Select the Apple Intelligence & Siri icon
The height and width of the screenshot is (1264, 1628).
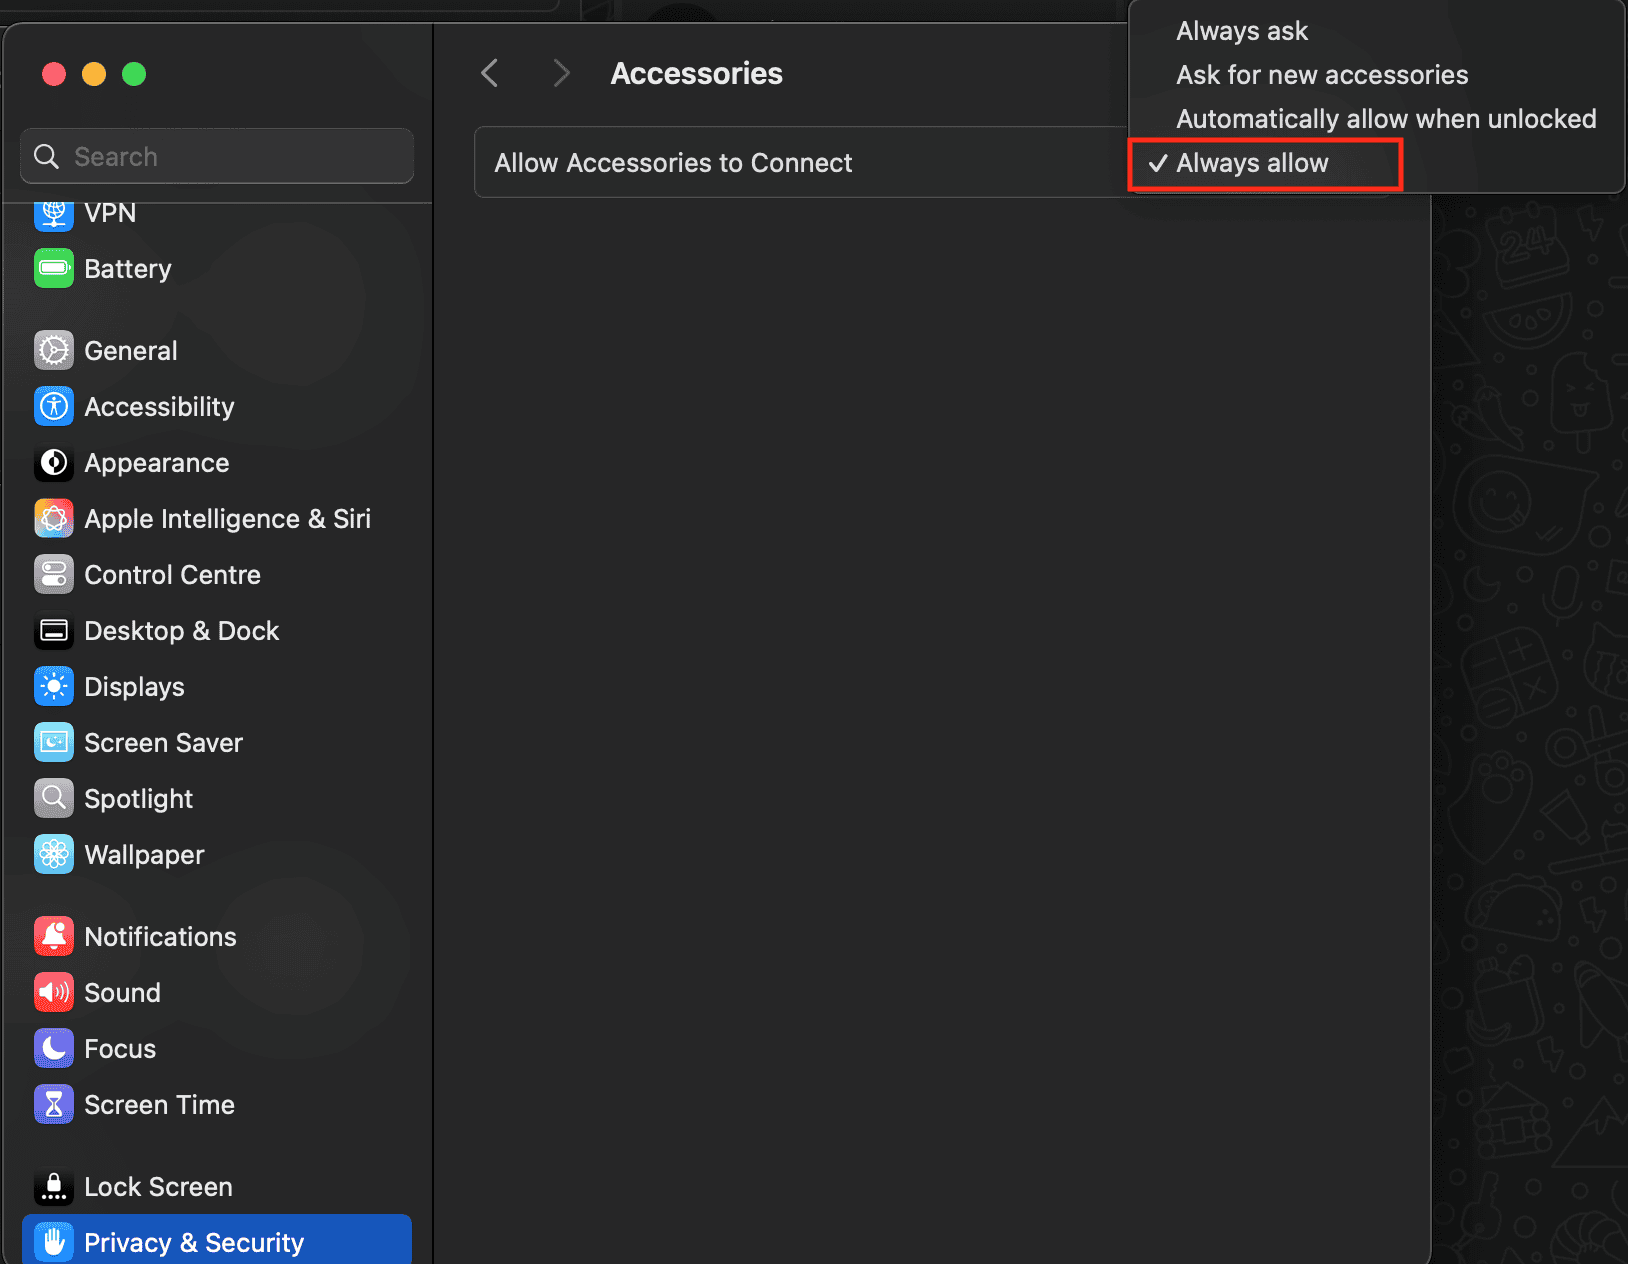coord(54,519)
